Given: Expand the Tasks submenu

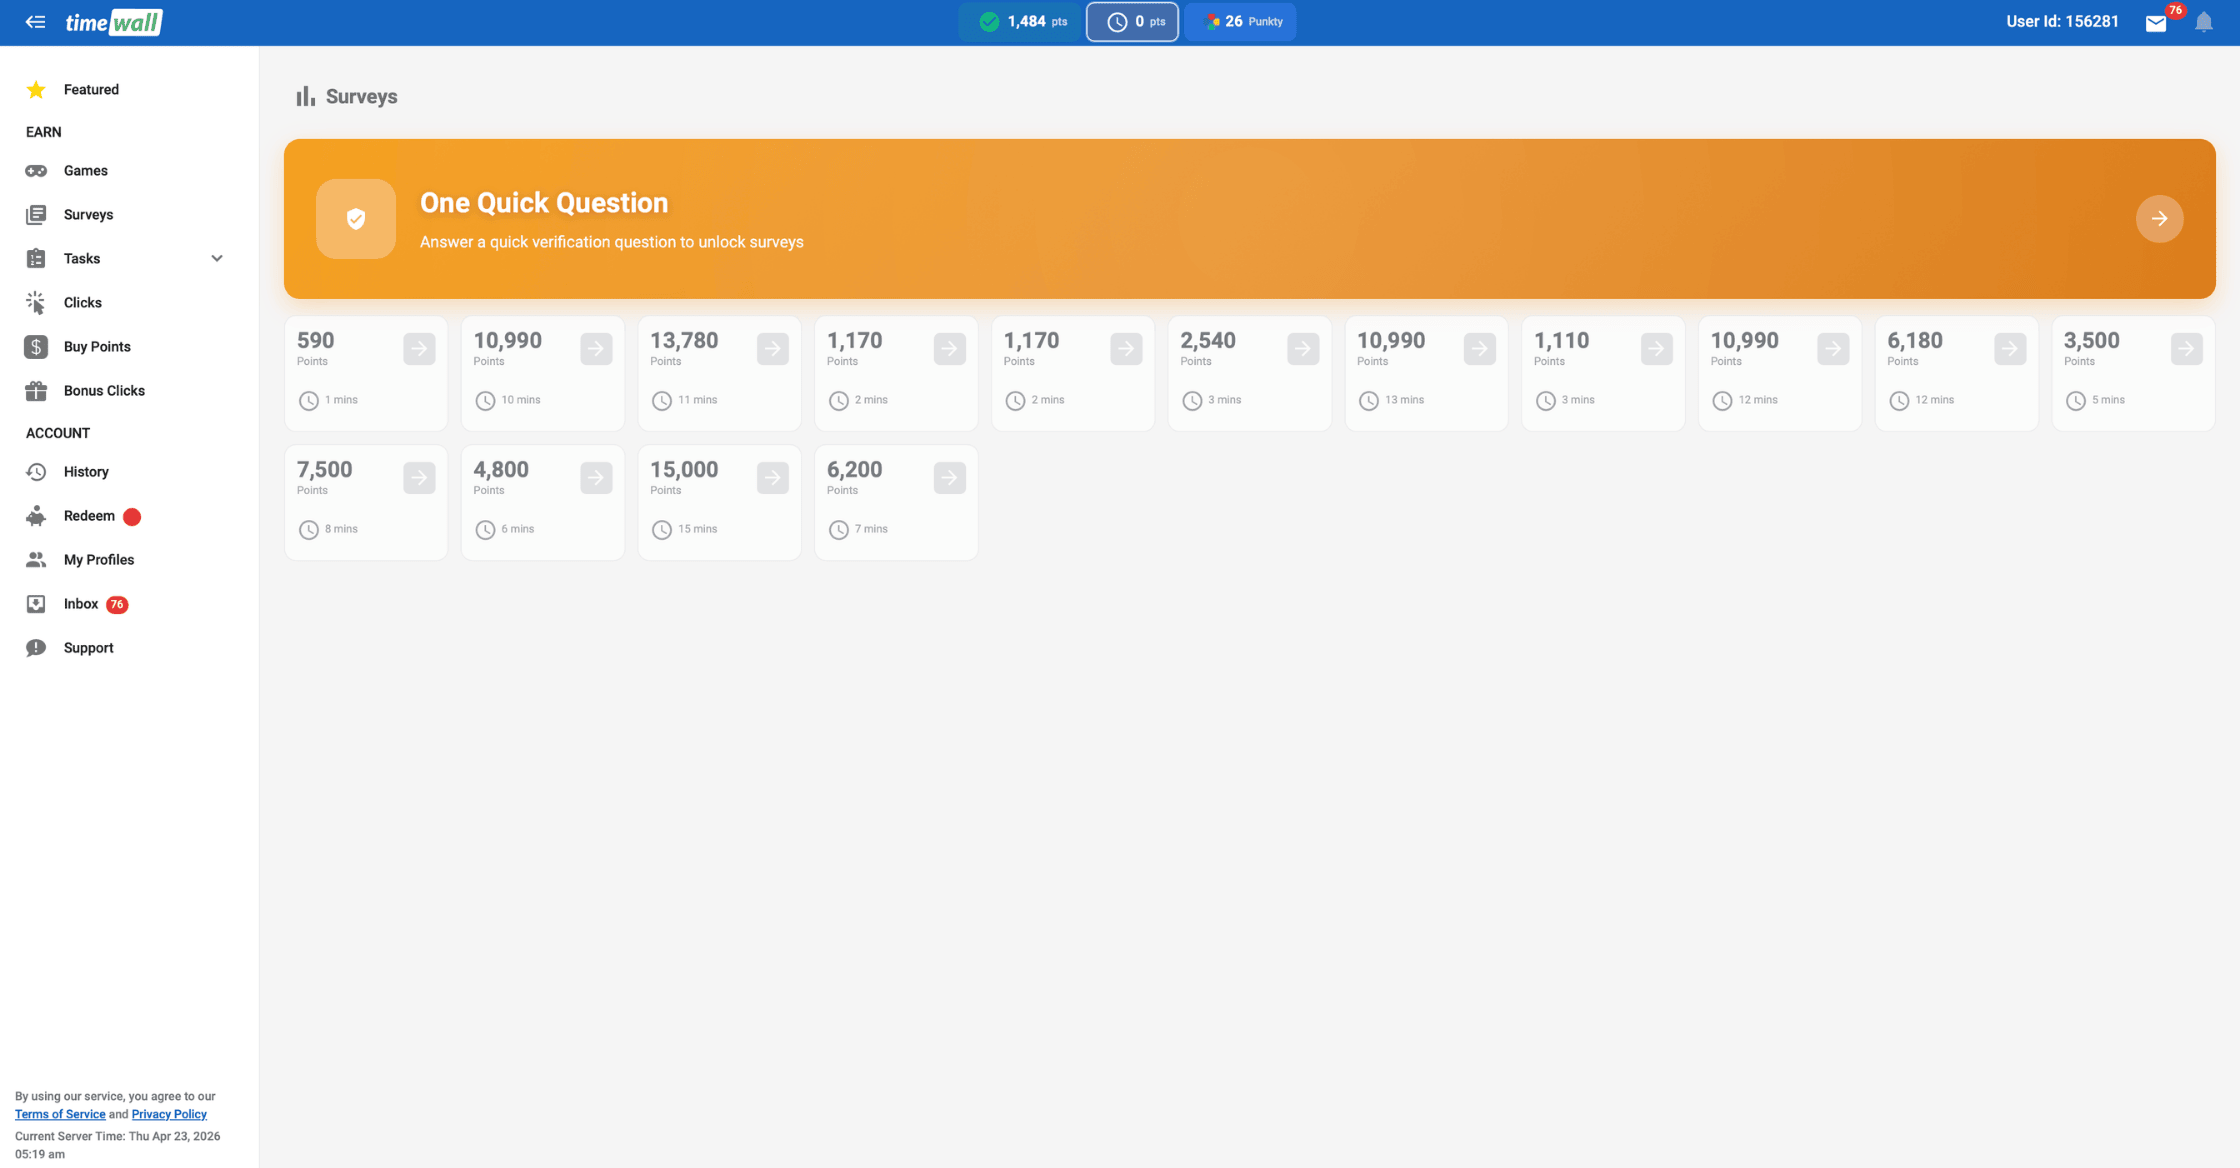Looking at the screenshot, I should [217, 258].
